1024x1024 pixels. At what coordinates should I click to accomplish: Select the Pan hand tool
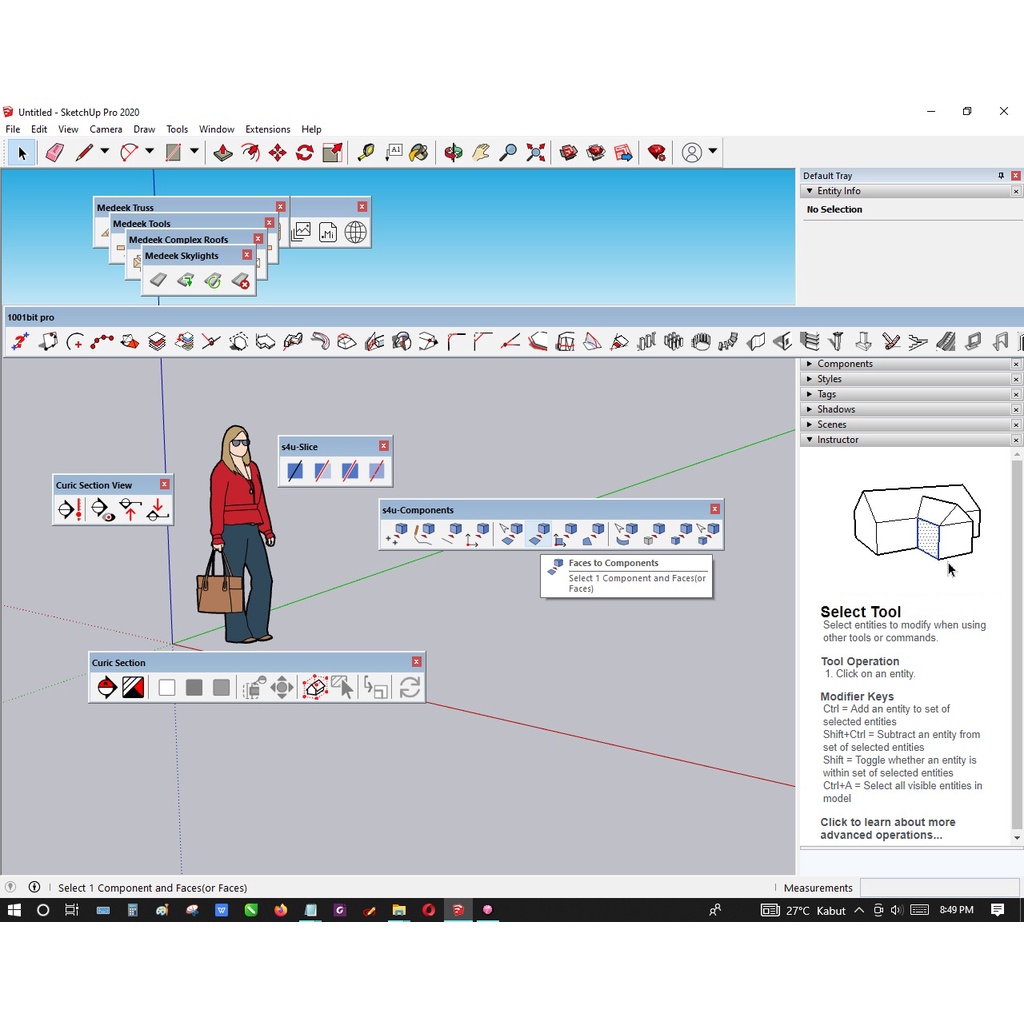(x=481, y=153)
